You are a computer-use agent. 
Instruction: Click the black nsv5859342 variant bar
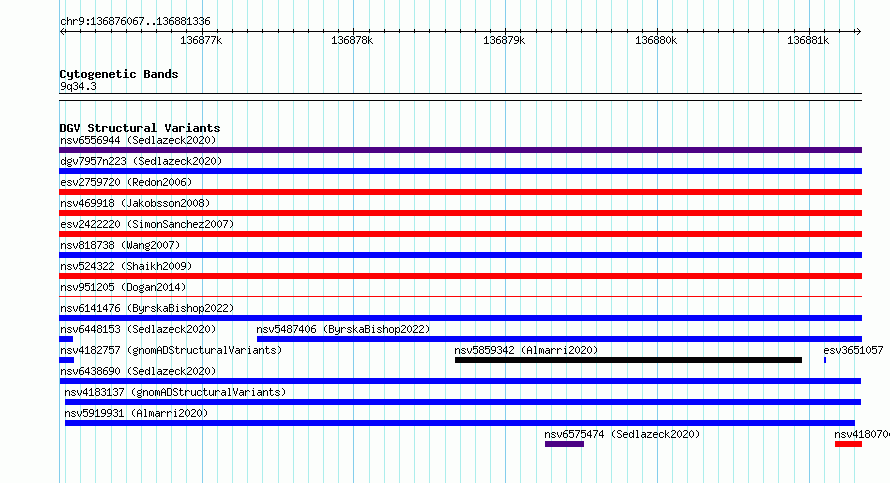click(628, 360)
